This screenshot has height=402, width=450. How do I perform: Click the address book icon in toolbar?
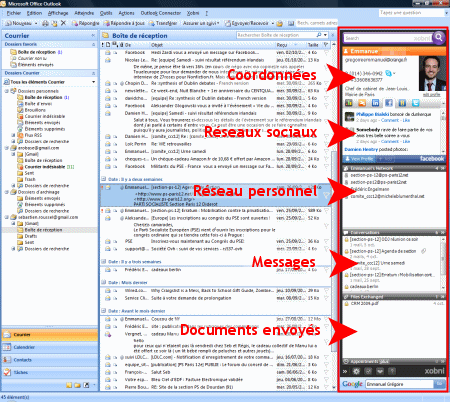pos(291,23)
